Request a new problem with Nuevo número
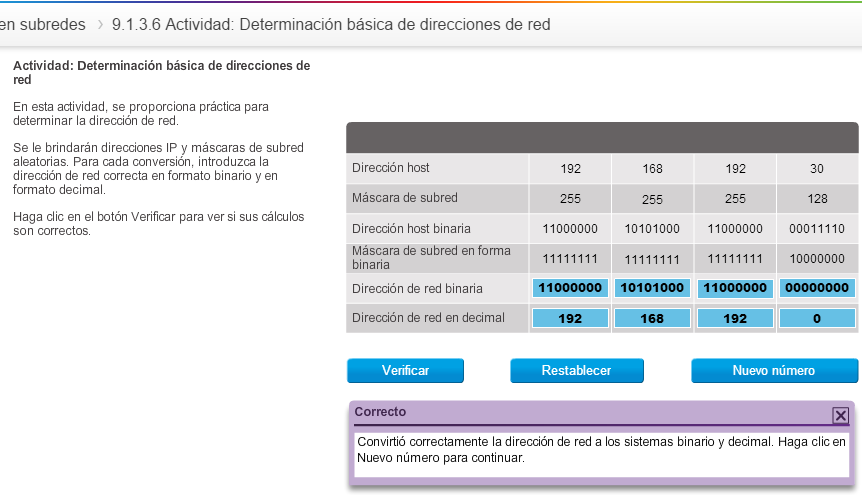Viewport: 862px width, 495px height. point(774,370)
